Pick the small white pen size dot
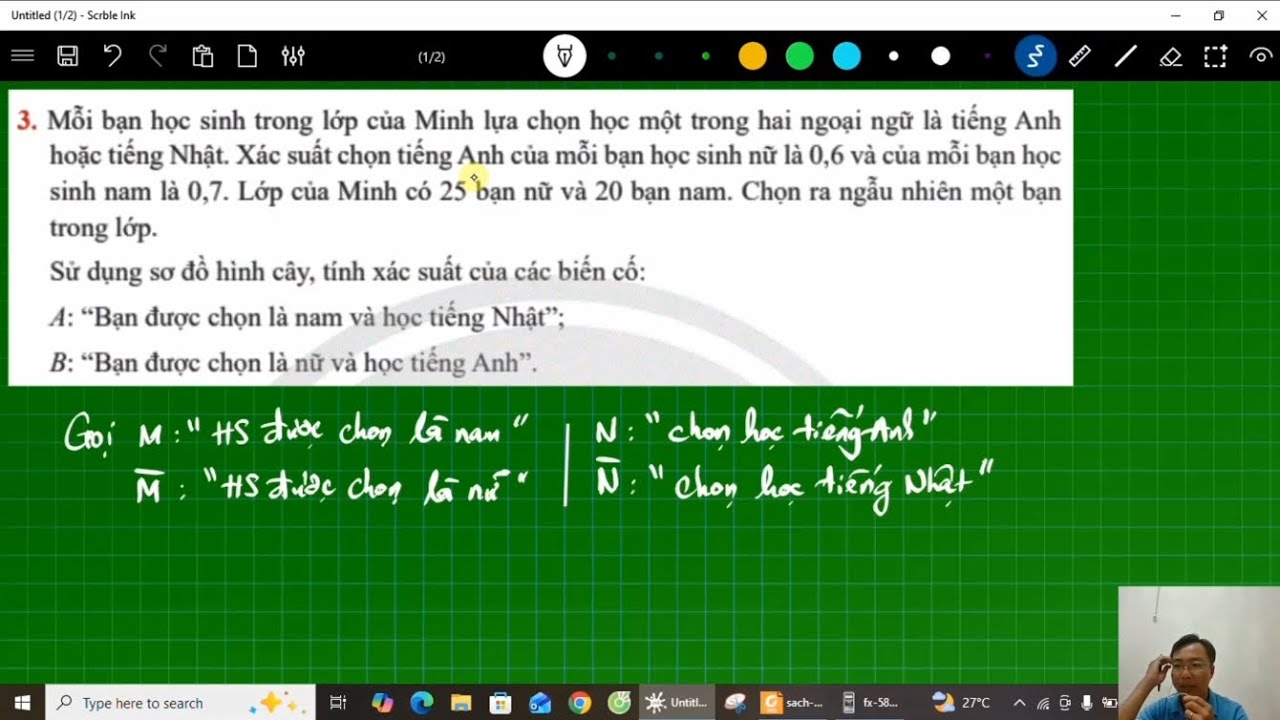The height and width of the screenshot is (720, 1280). point(894,56)
